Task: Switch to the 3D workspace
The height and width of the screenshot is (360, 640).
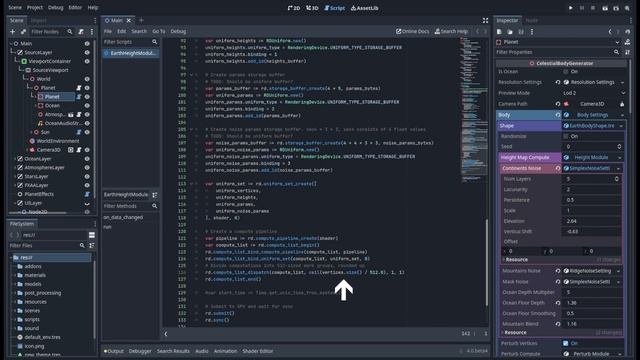Action: point(312,8)
